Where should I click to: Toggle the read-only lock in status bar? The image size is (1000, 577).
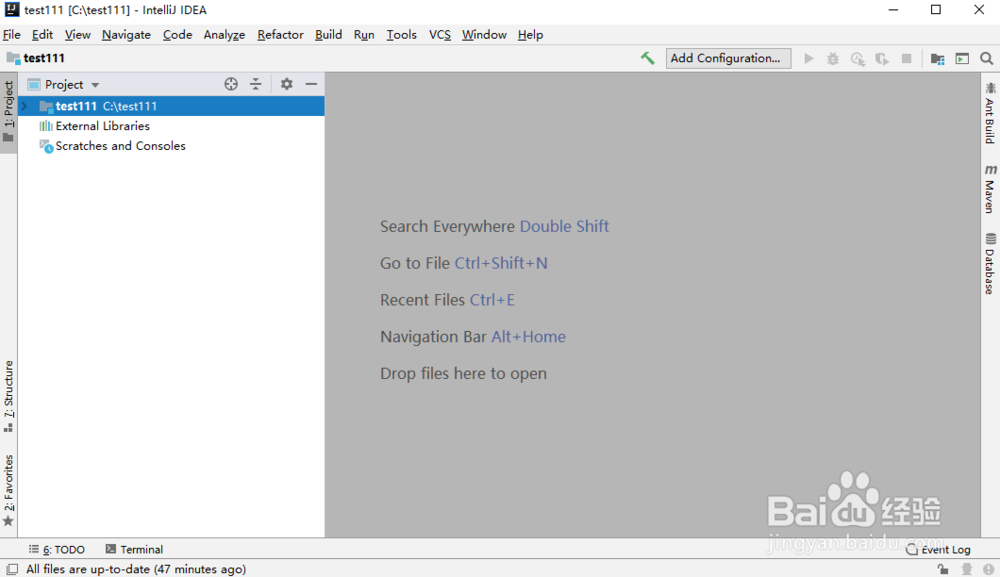tap(944, 568)
